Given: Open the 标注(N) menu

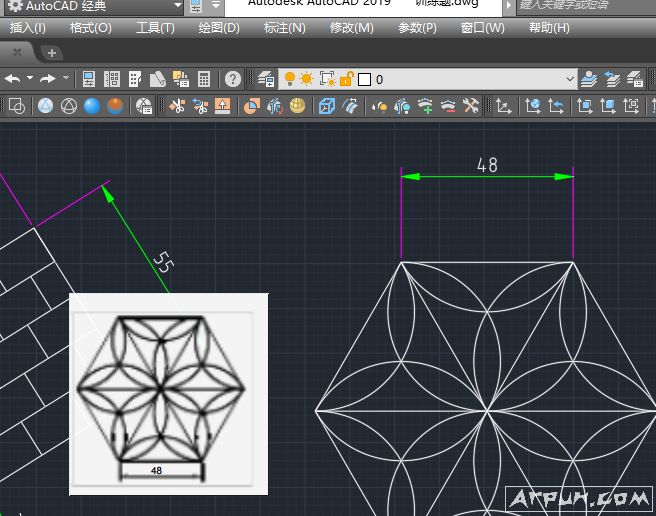Looking at the screenshot, I should pyautogui.click(x=284, y=28).
